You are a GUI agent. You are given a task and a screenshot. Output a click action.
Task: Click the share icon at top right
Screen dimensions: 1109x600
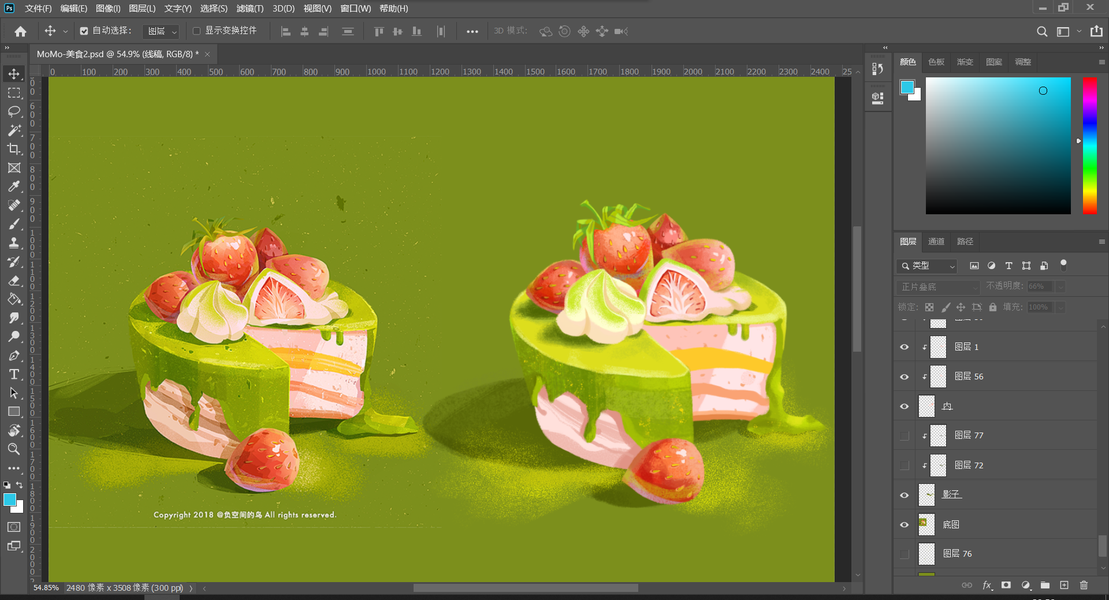1096,31
